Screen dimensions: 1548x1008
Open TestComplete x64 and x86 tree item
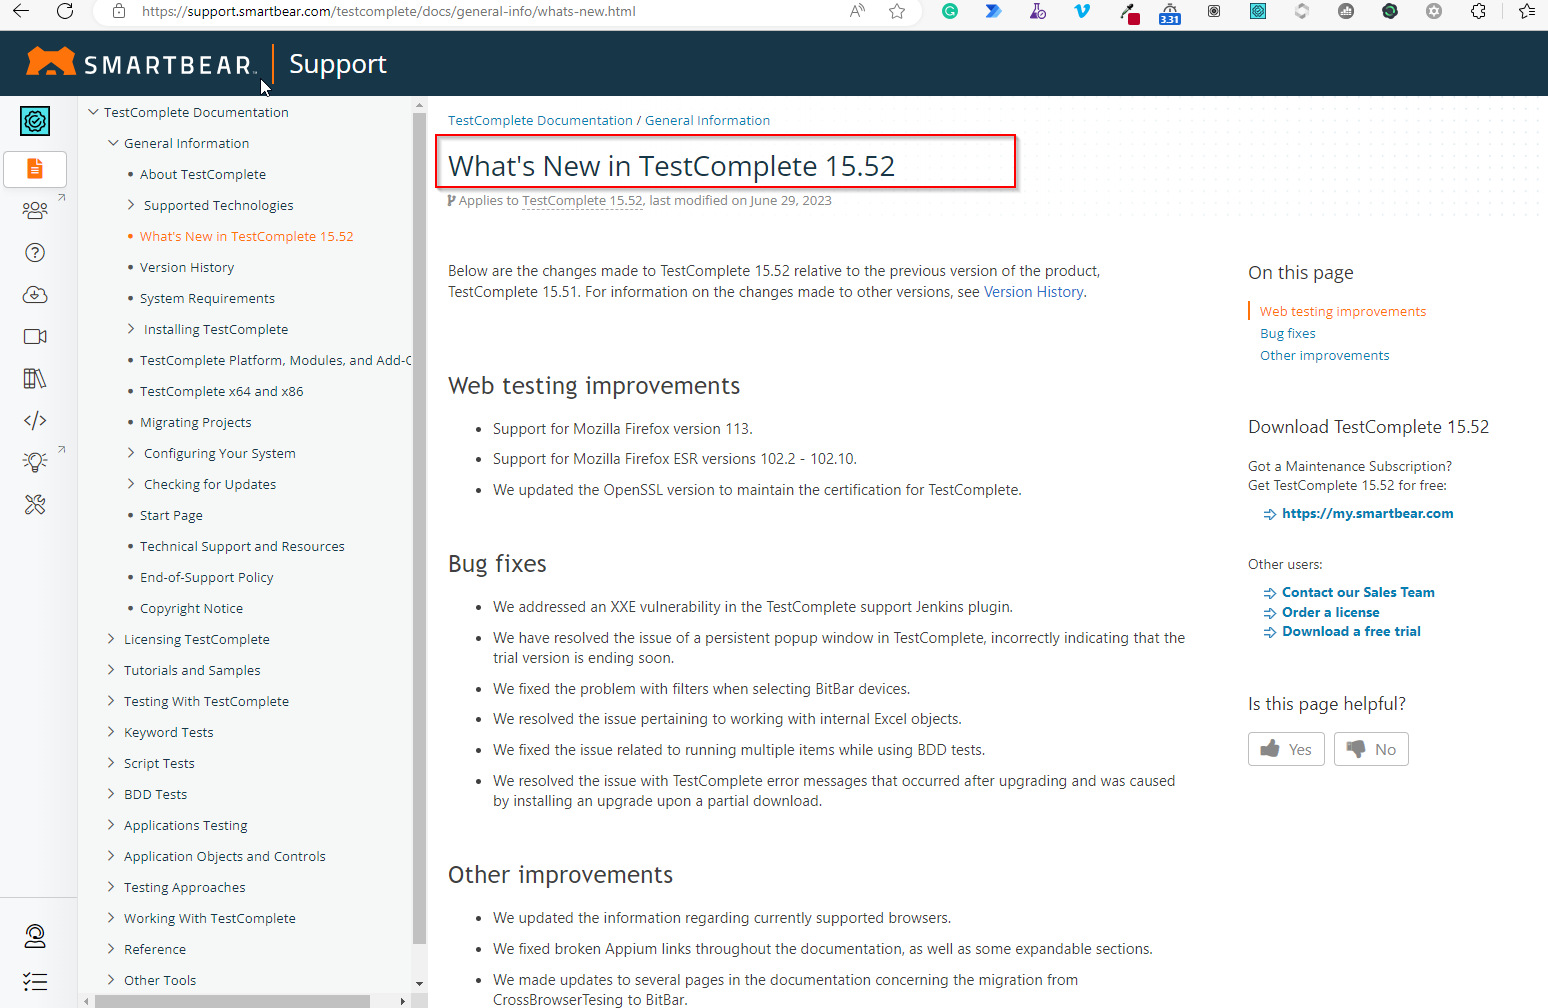pyautogui.click(x=221, y=391)
